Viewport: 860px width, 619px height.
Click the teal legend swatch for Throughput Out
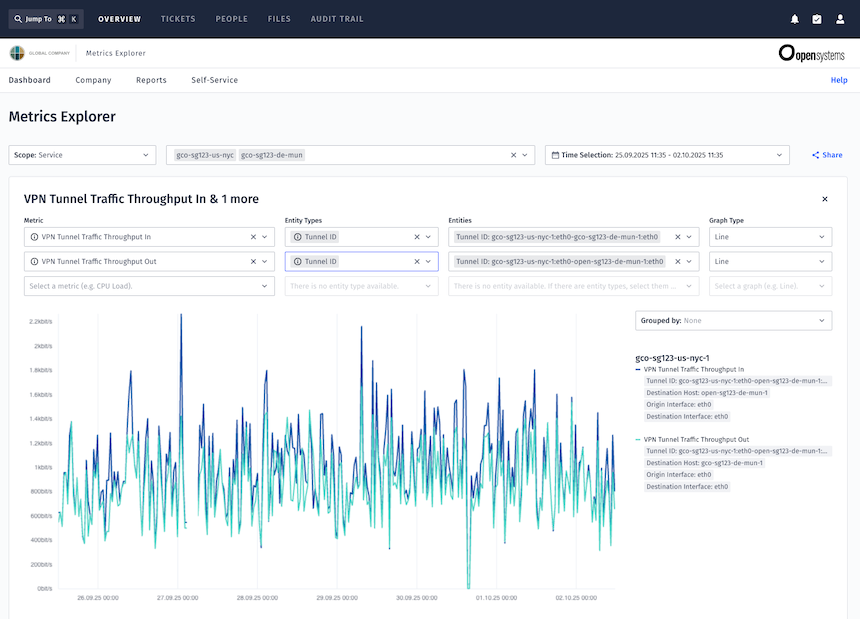click(637, 438)
